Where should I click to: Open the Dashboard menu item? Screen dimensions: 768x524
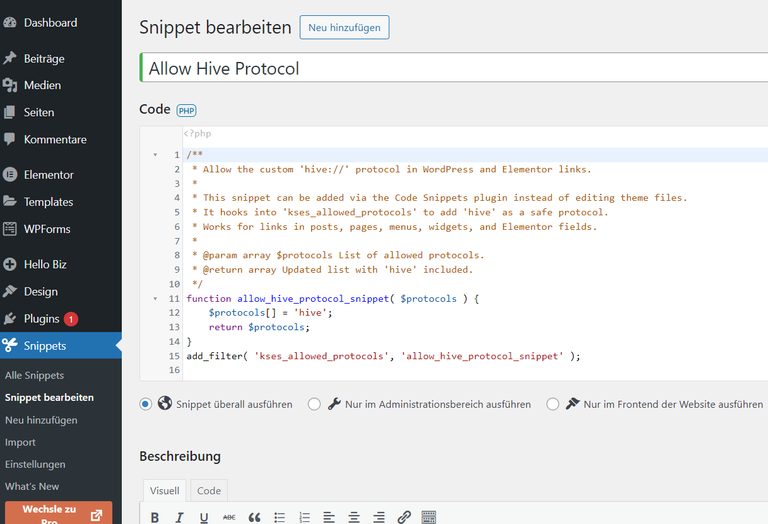(50, 23)
